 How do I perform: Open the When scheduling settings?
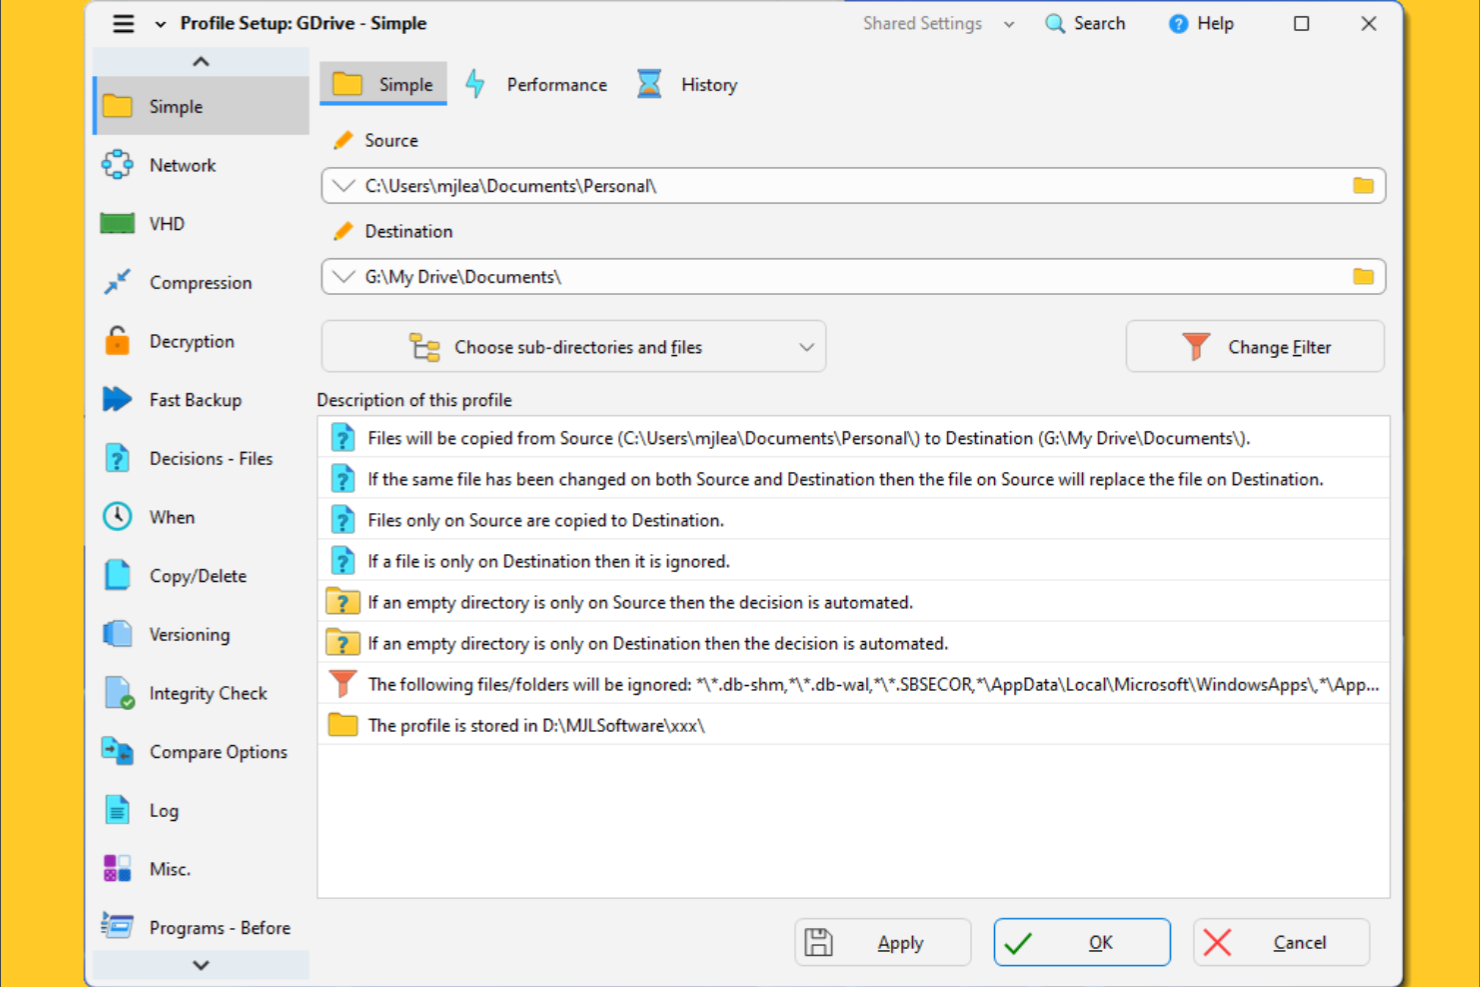tap(171, 517)
